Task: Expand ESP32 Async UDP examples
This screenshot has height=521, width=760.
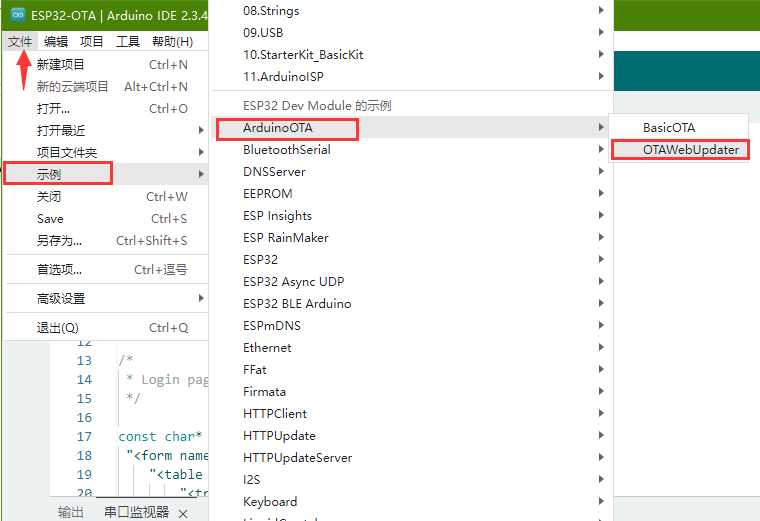Action: 411,281
